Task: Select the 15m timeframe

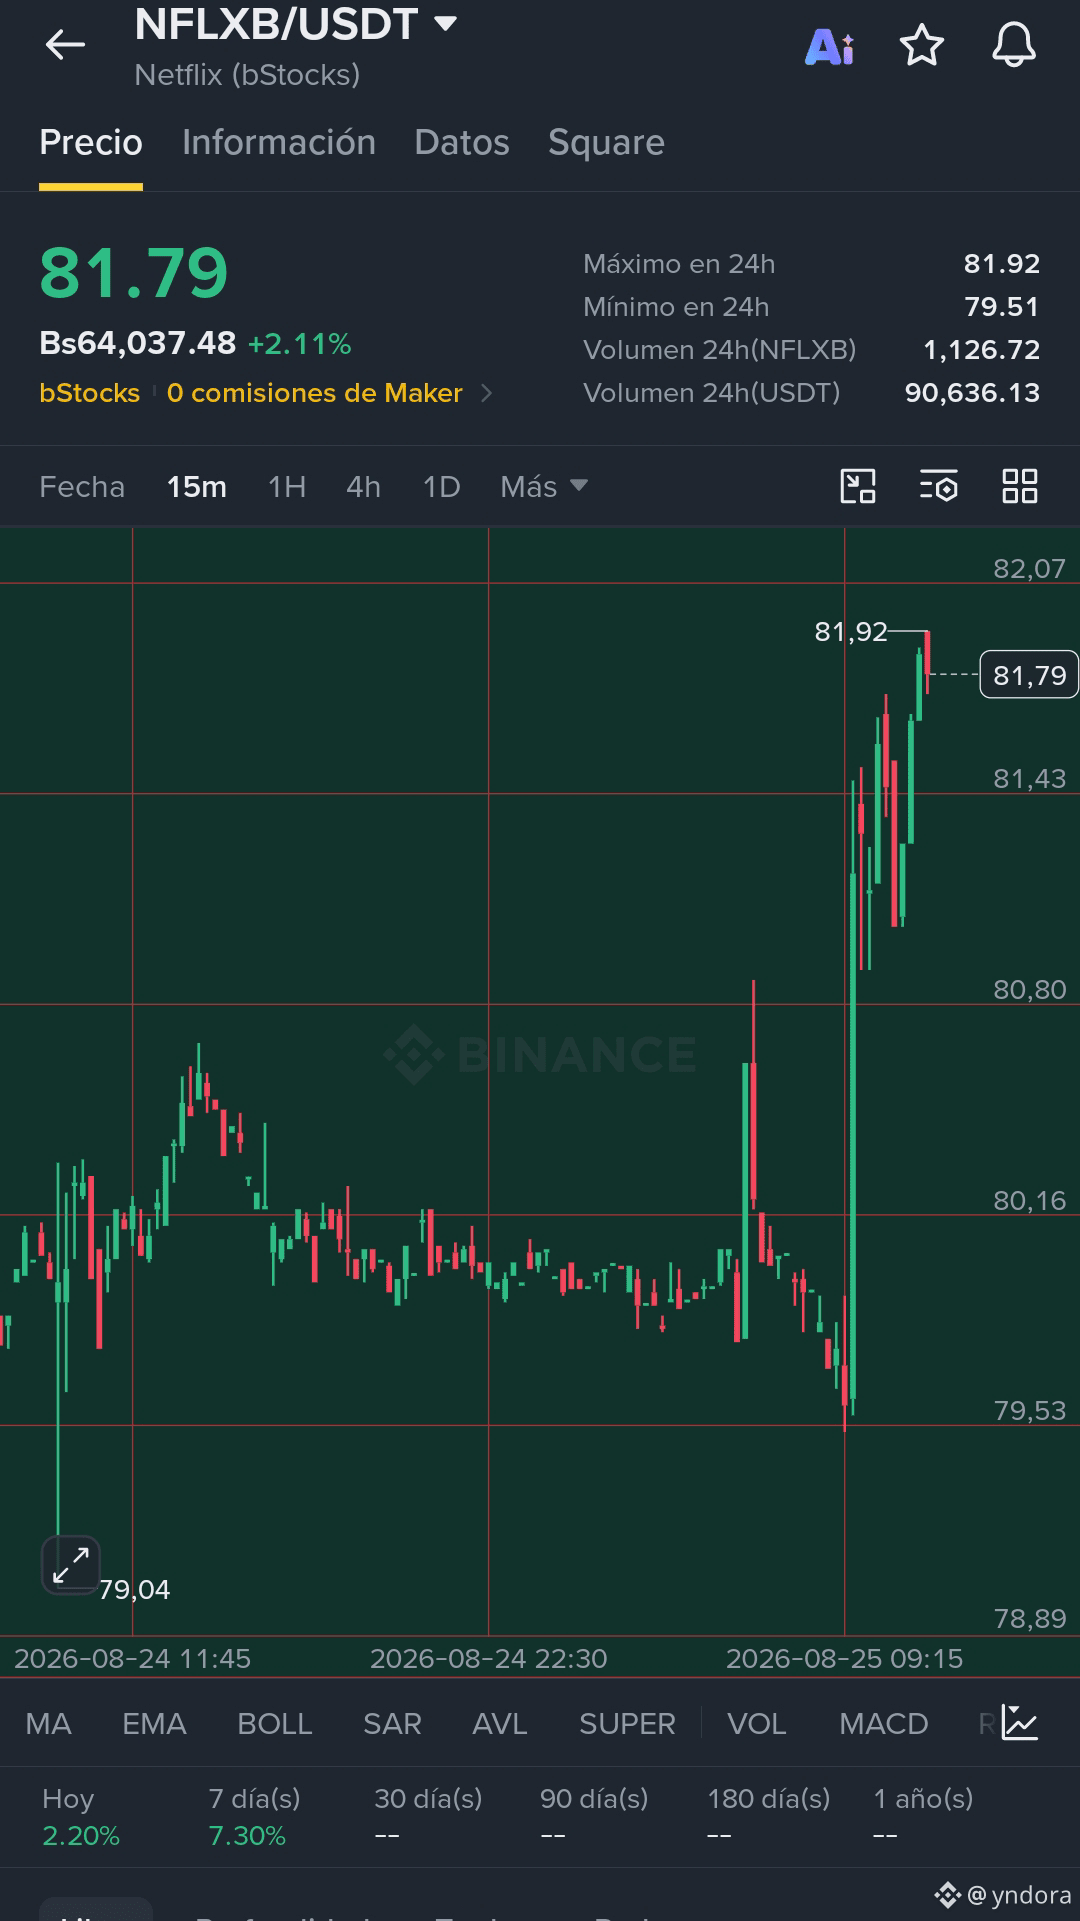Action: pos(197,487)
